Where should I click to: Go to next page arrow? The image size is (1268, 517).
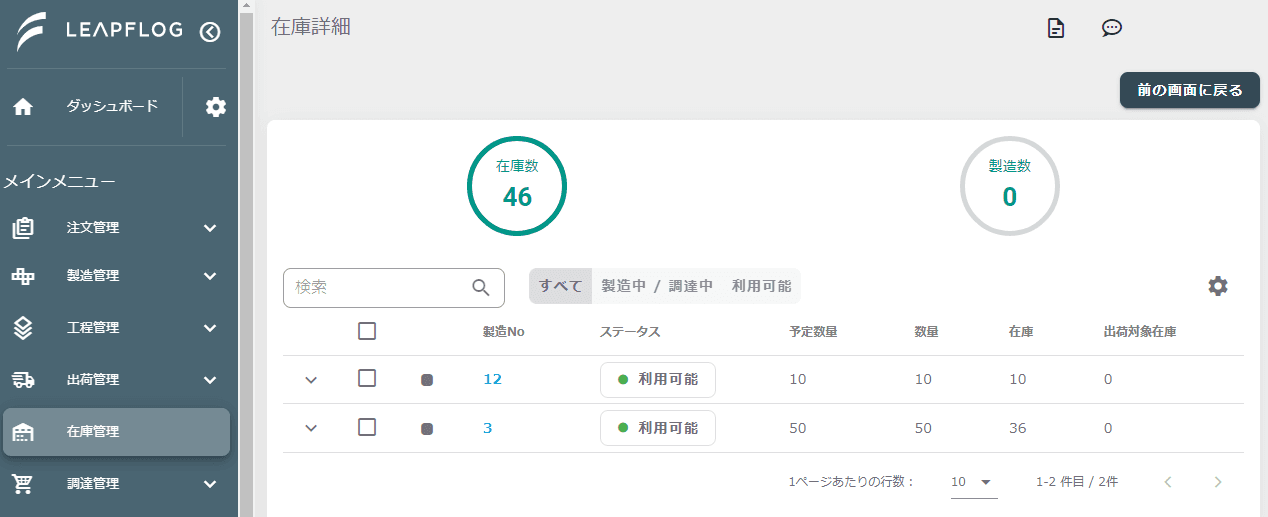point(1217,482)
